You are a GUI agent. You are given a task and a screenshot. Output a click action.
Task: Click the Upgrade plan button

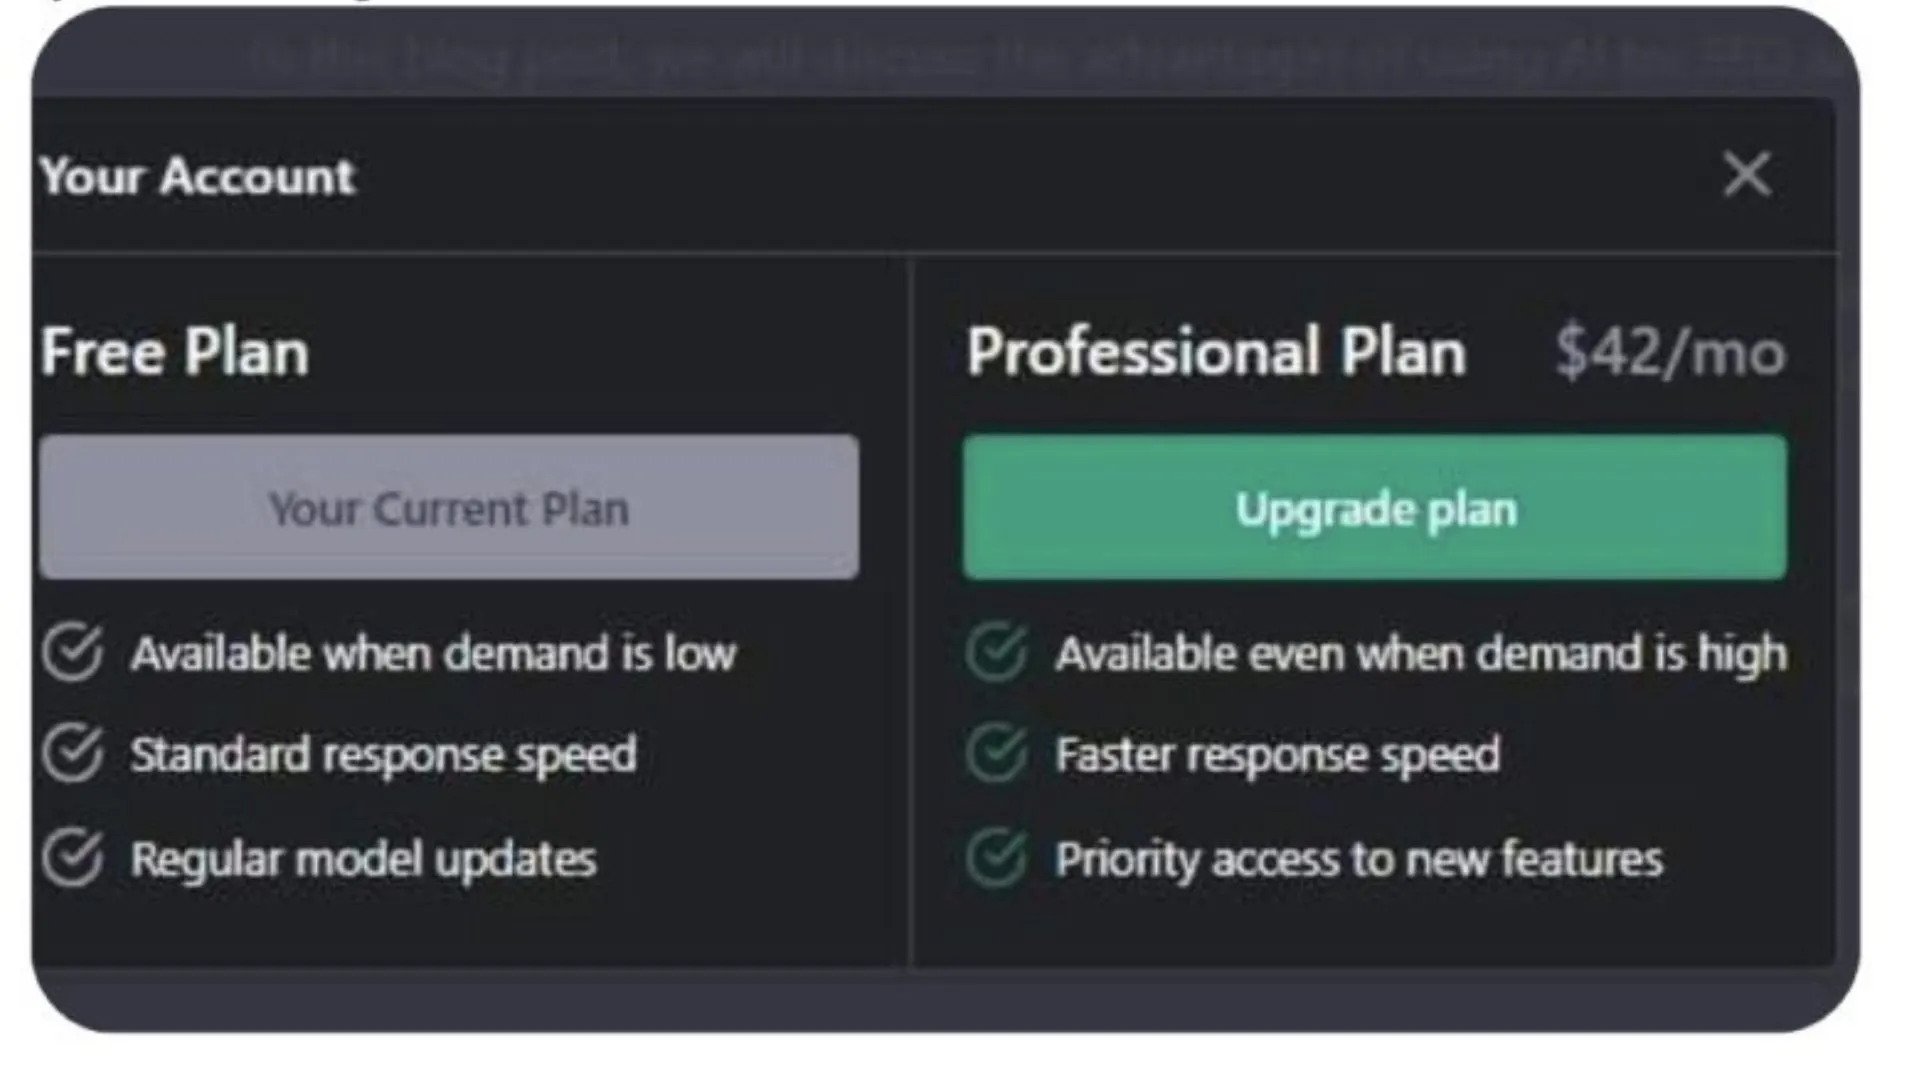[x=1375, y=508]
